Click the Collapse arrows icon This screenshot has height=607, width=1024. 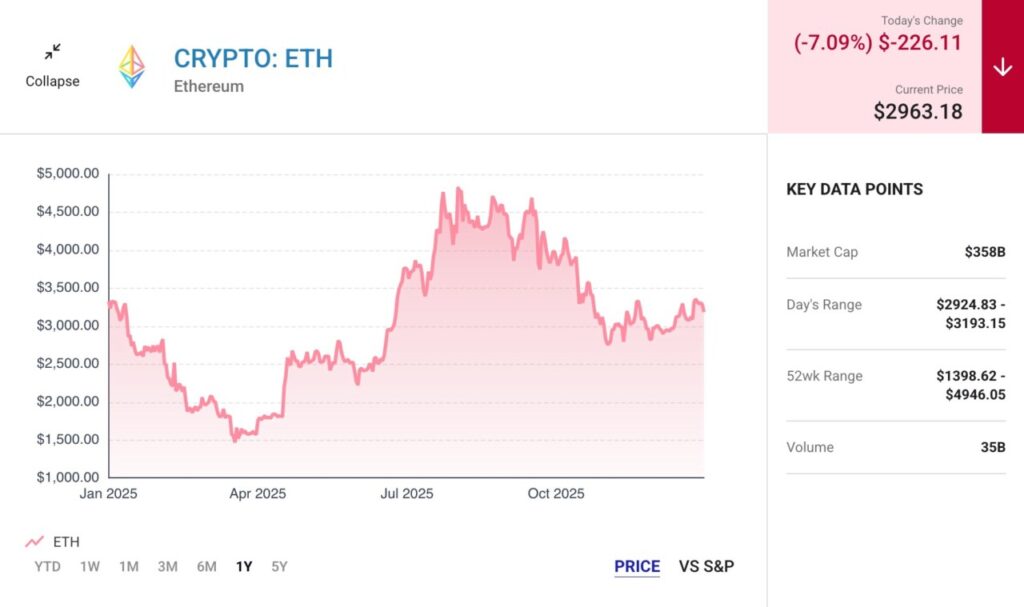click(52, 51)
